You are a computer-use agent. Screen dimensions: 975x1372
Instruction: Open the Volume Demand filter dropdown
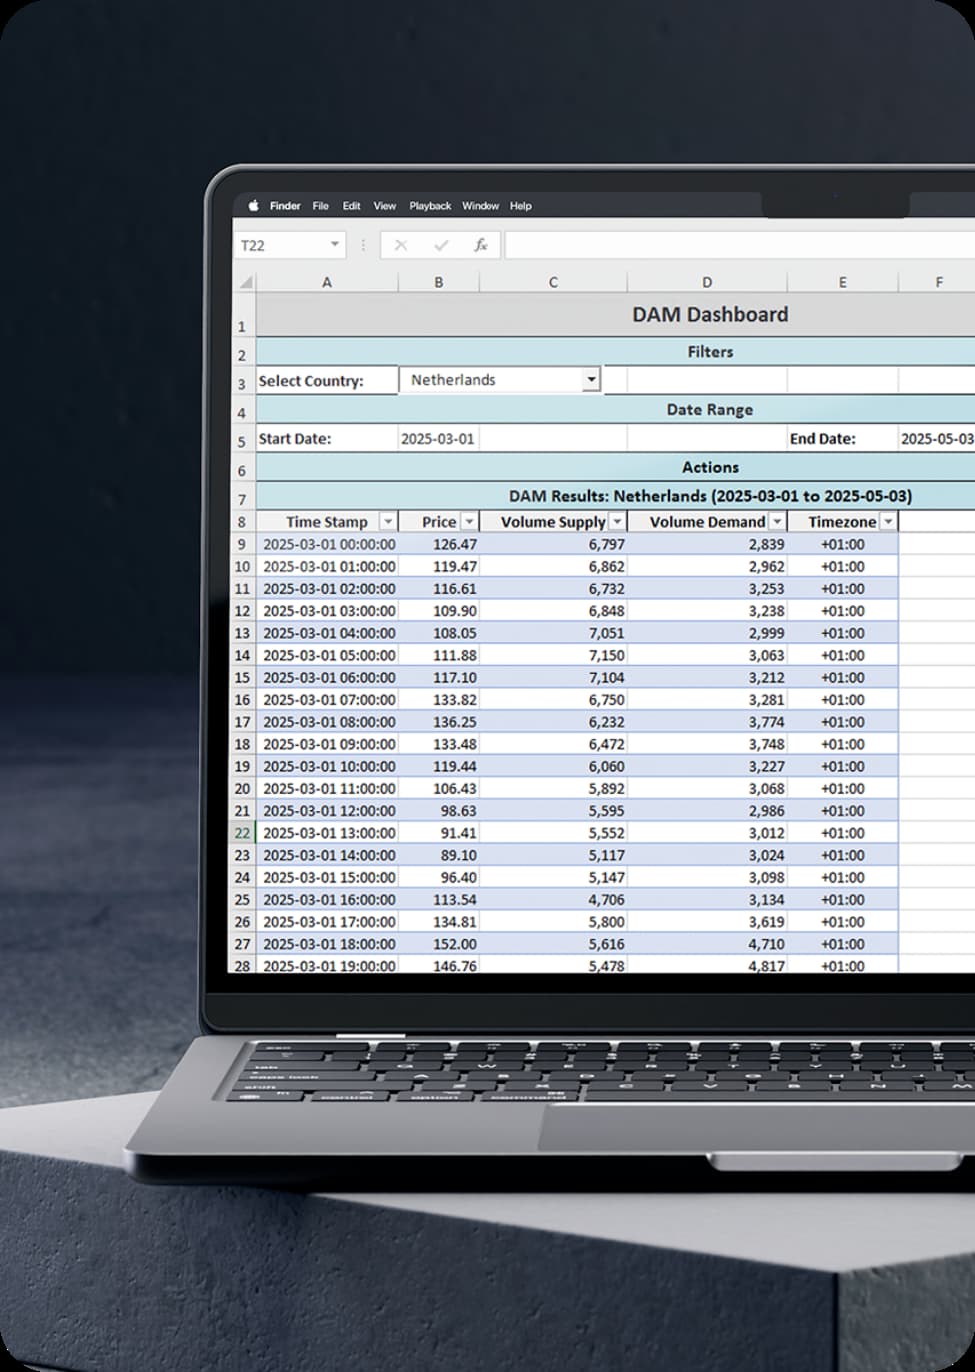[777, 521]
